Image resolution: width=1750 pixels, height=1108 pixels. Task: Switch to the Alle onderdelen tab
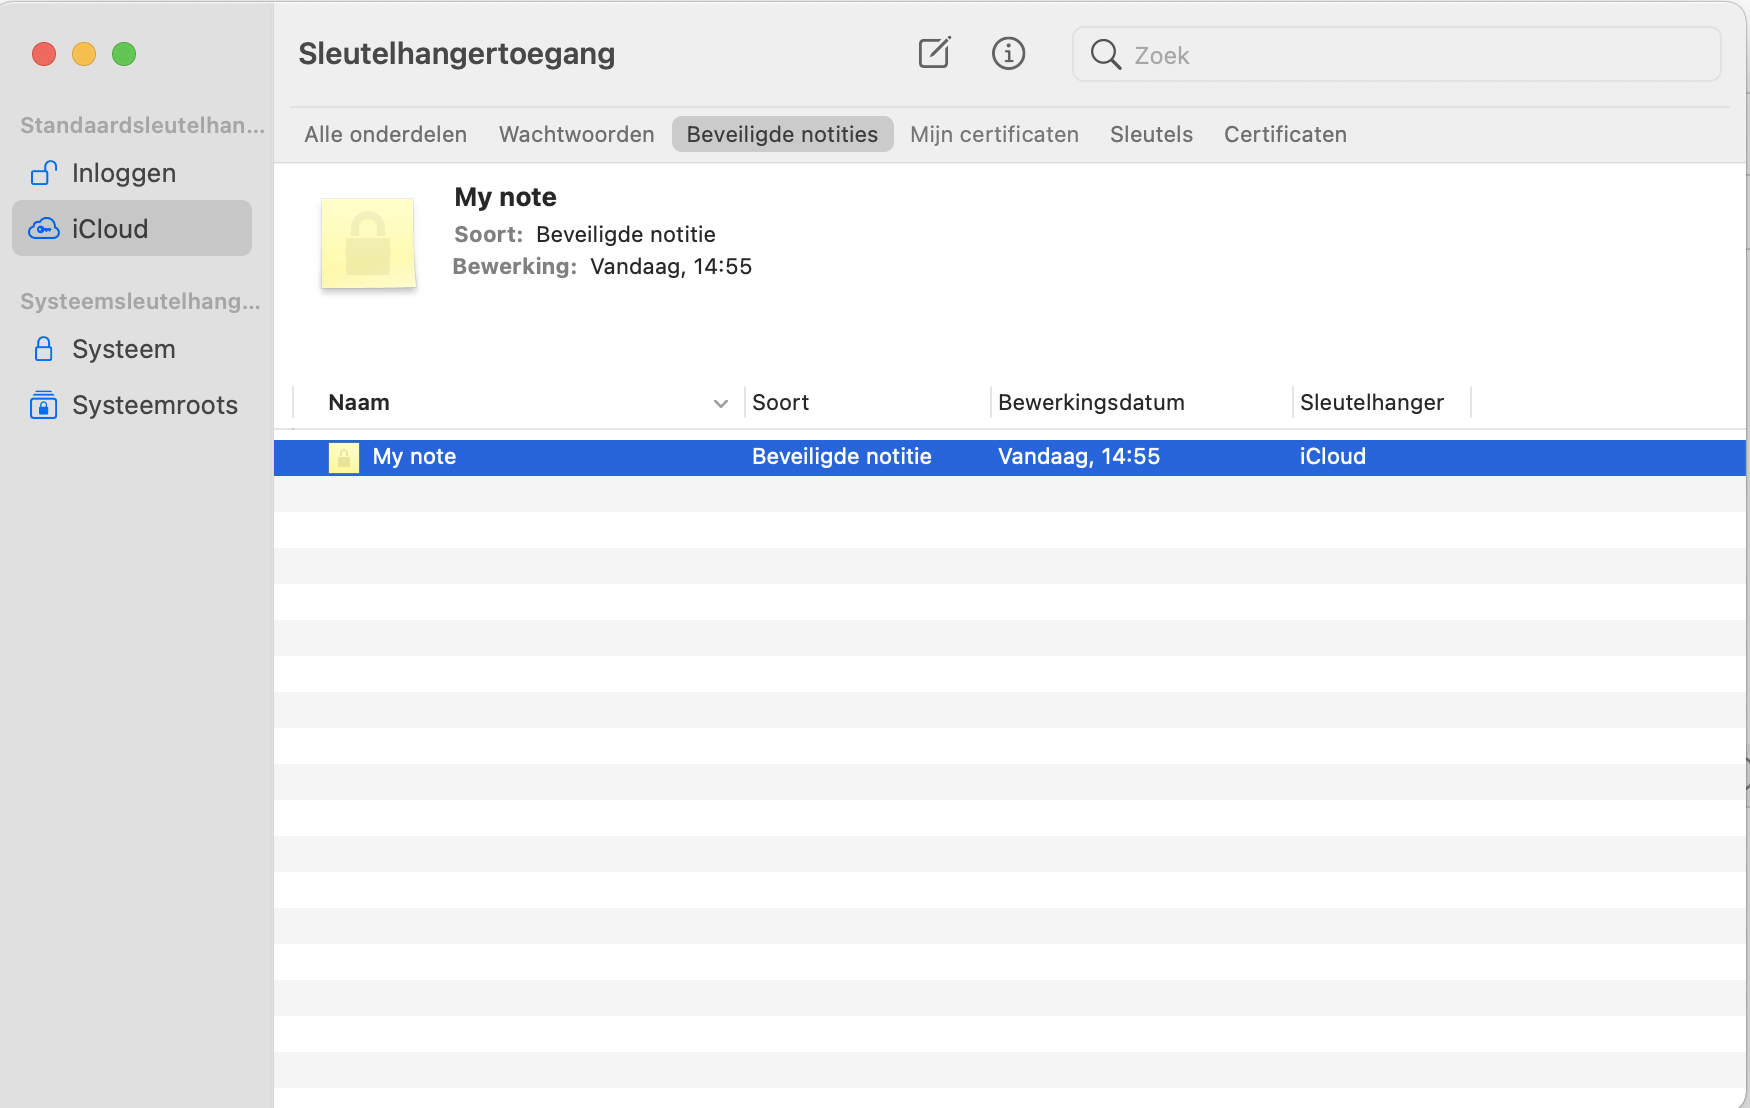(x=386, y=134)
